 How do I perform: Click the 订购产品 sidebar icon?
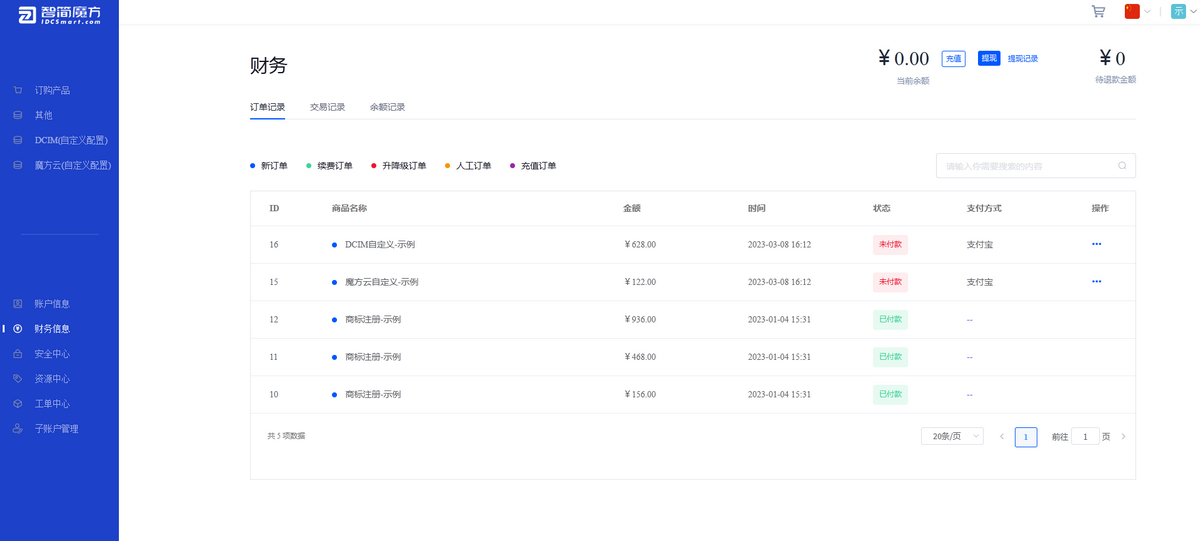pos(18,90)
